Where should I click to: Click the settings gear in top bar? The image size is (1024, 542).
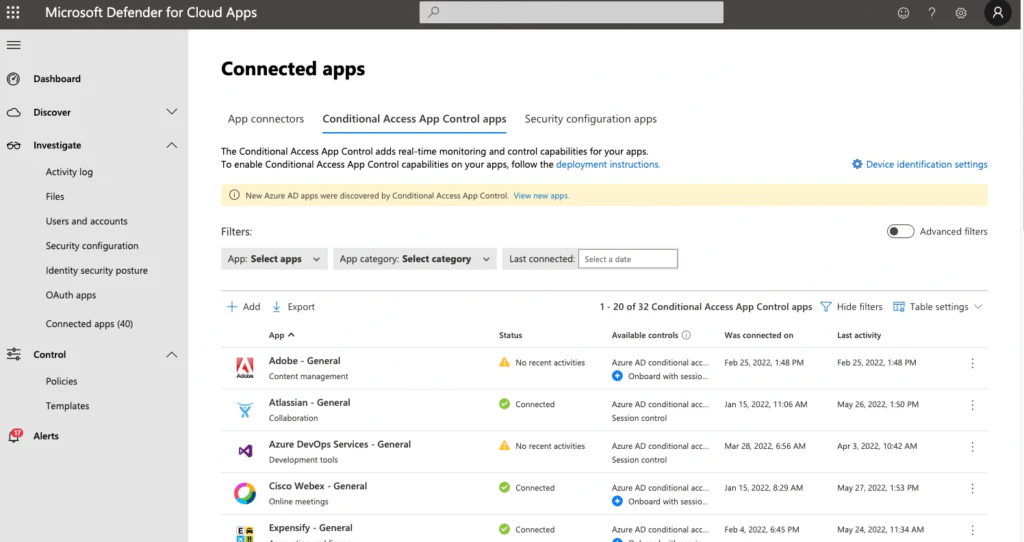click(x=961, y=12)
